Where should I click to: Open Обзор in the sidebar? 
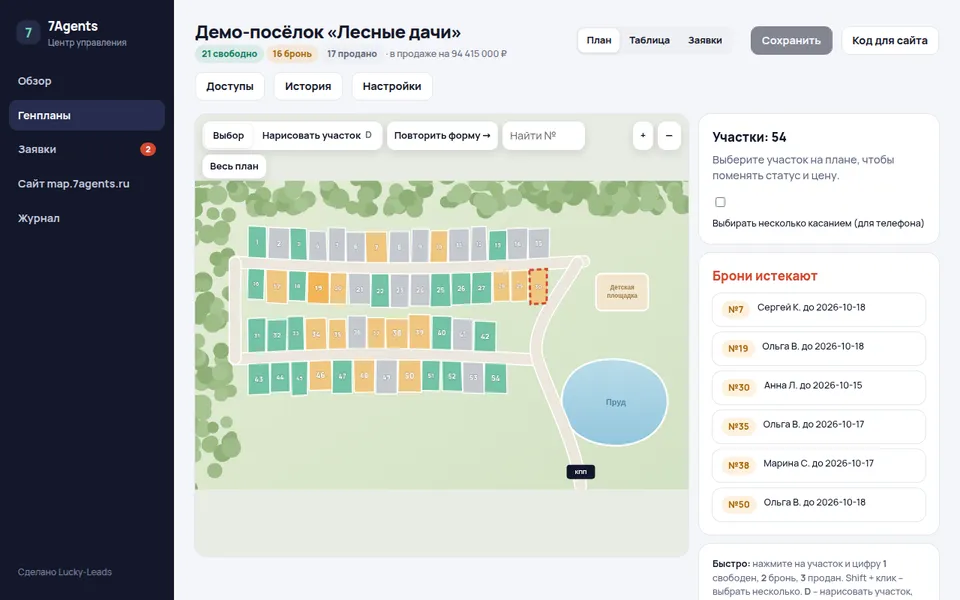coord(87,81)
